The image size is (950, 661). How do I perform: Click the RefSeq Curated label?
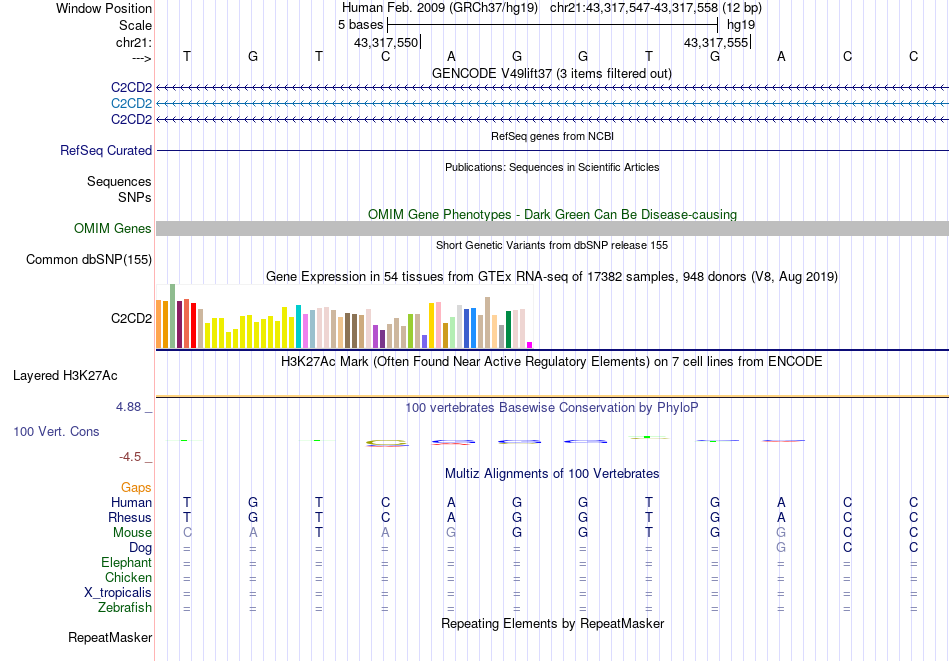coord(106,150)
